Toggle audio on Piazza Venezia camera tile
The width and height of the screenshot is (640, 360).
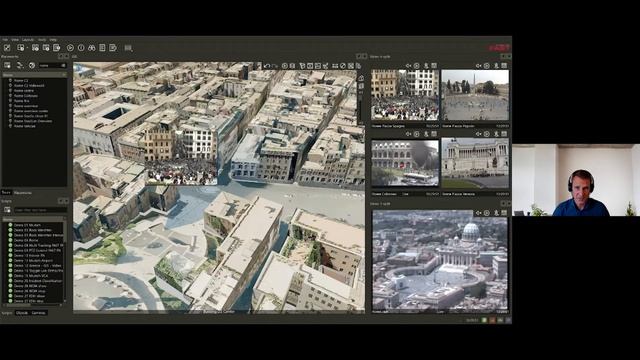point(478,134)
